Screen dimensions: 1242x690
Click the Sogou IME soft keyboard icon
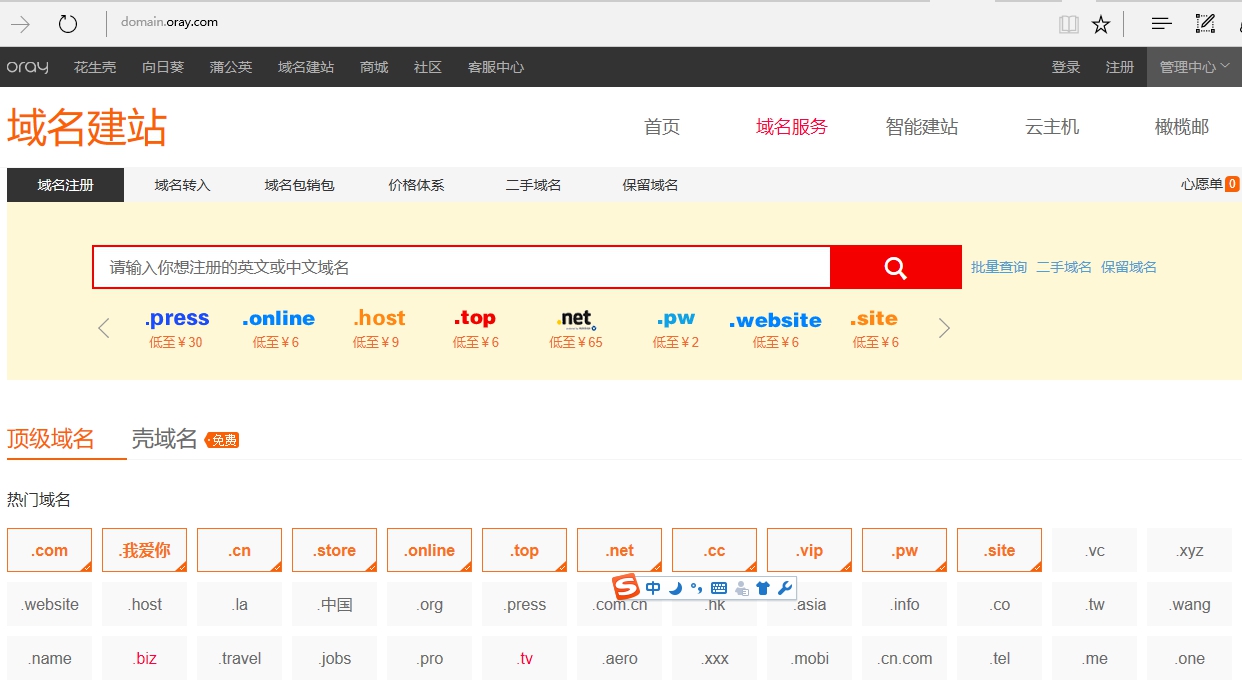[x=718, y=588]
